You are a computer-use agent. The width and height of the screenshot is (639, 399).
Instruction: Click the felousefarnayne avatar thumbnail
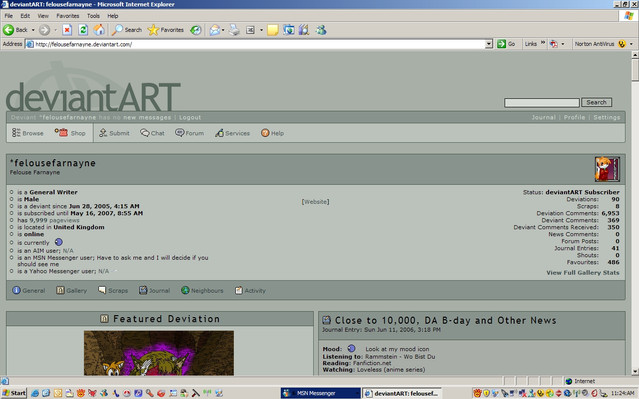pos(607,169)
